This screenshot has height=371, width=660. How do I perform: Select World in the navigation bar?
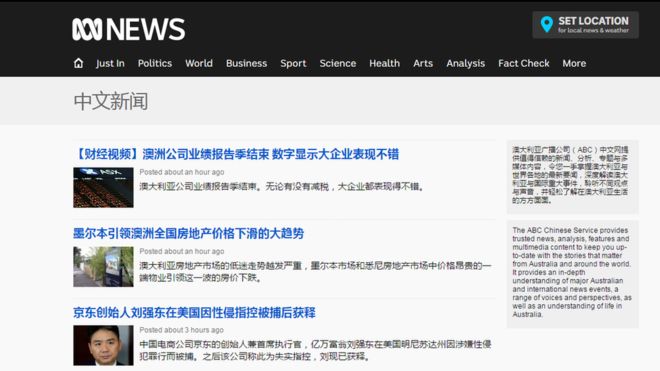pos(199,63)
